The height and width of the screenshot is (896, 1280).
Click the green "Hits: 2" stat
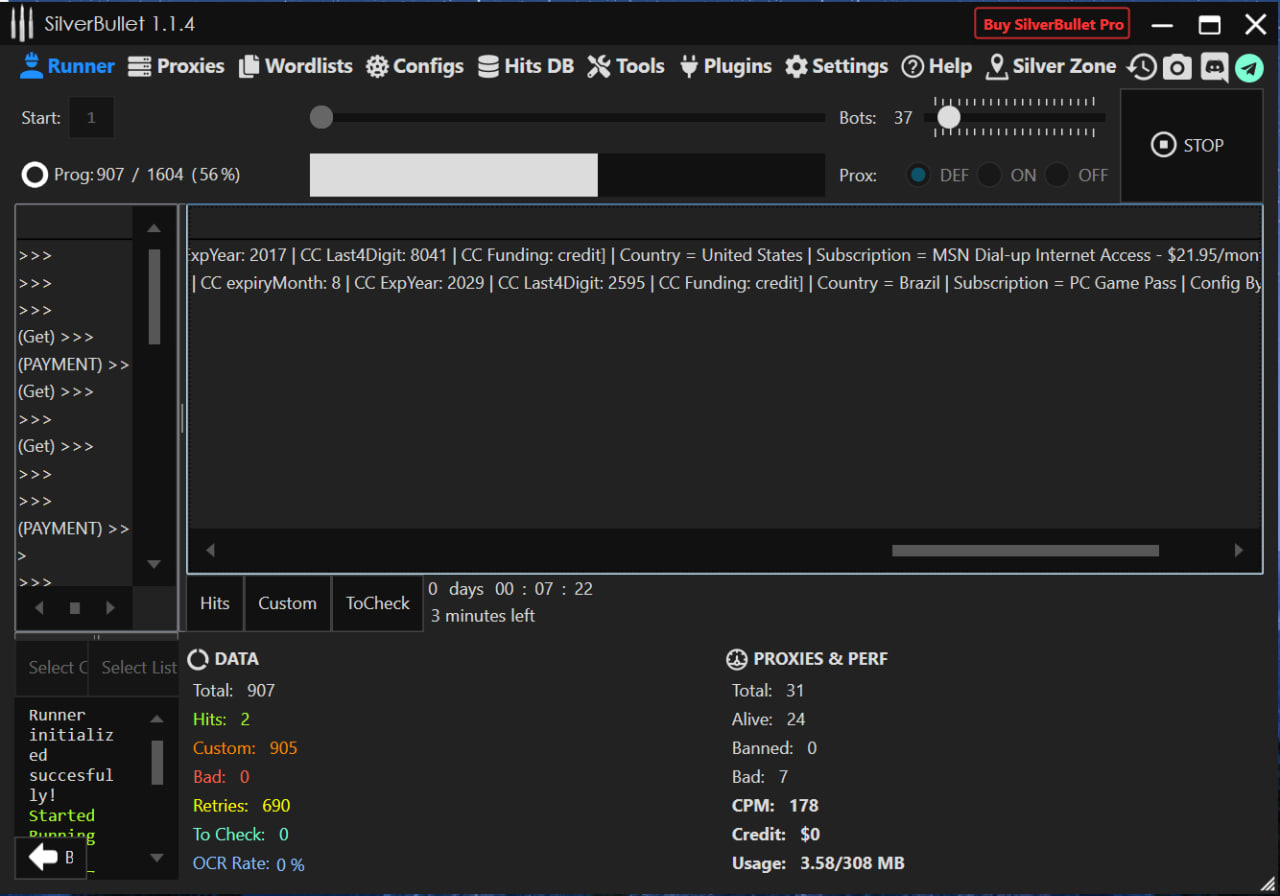coord(222,719)
